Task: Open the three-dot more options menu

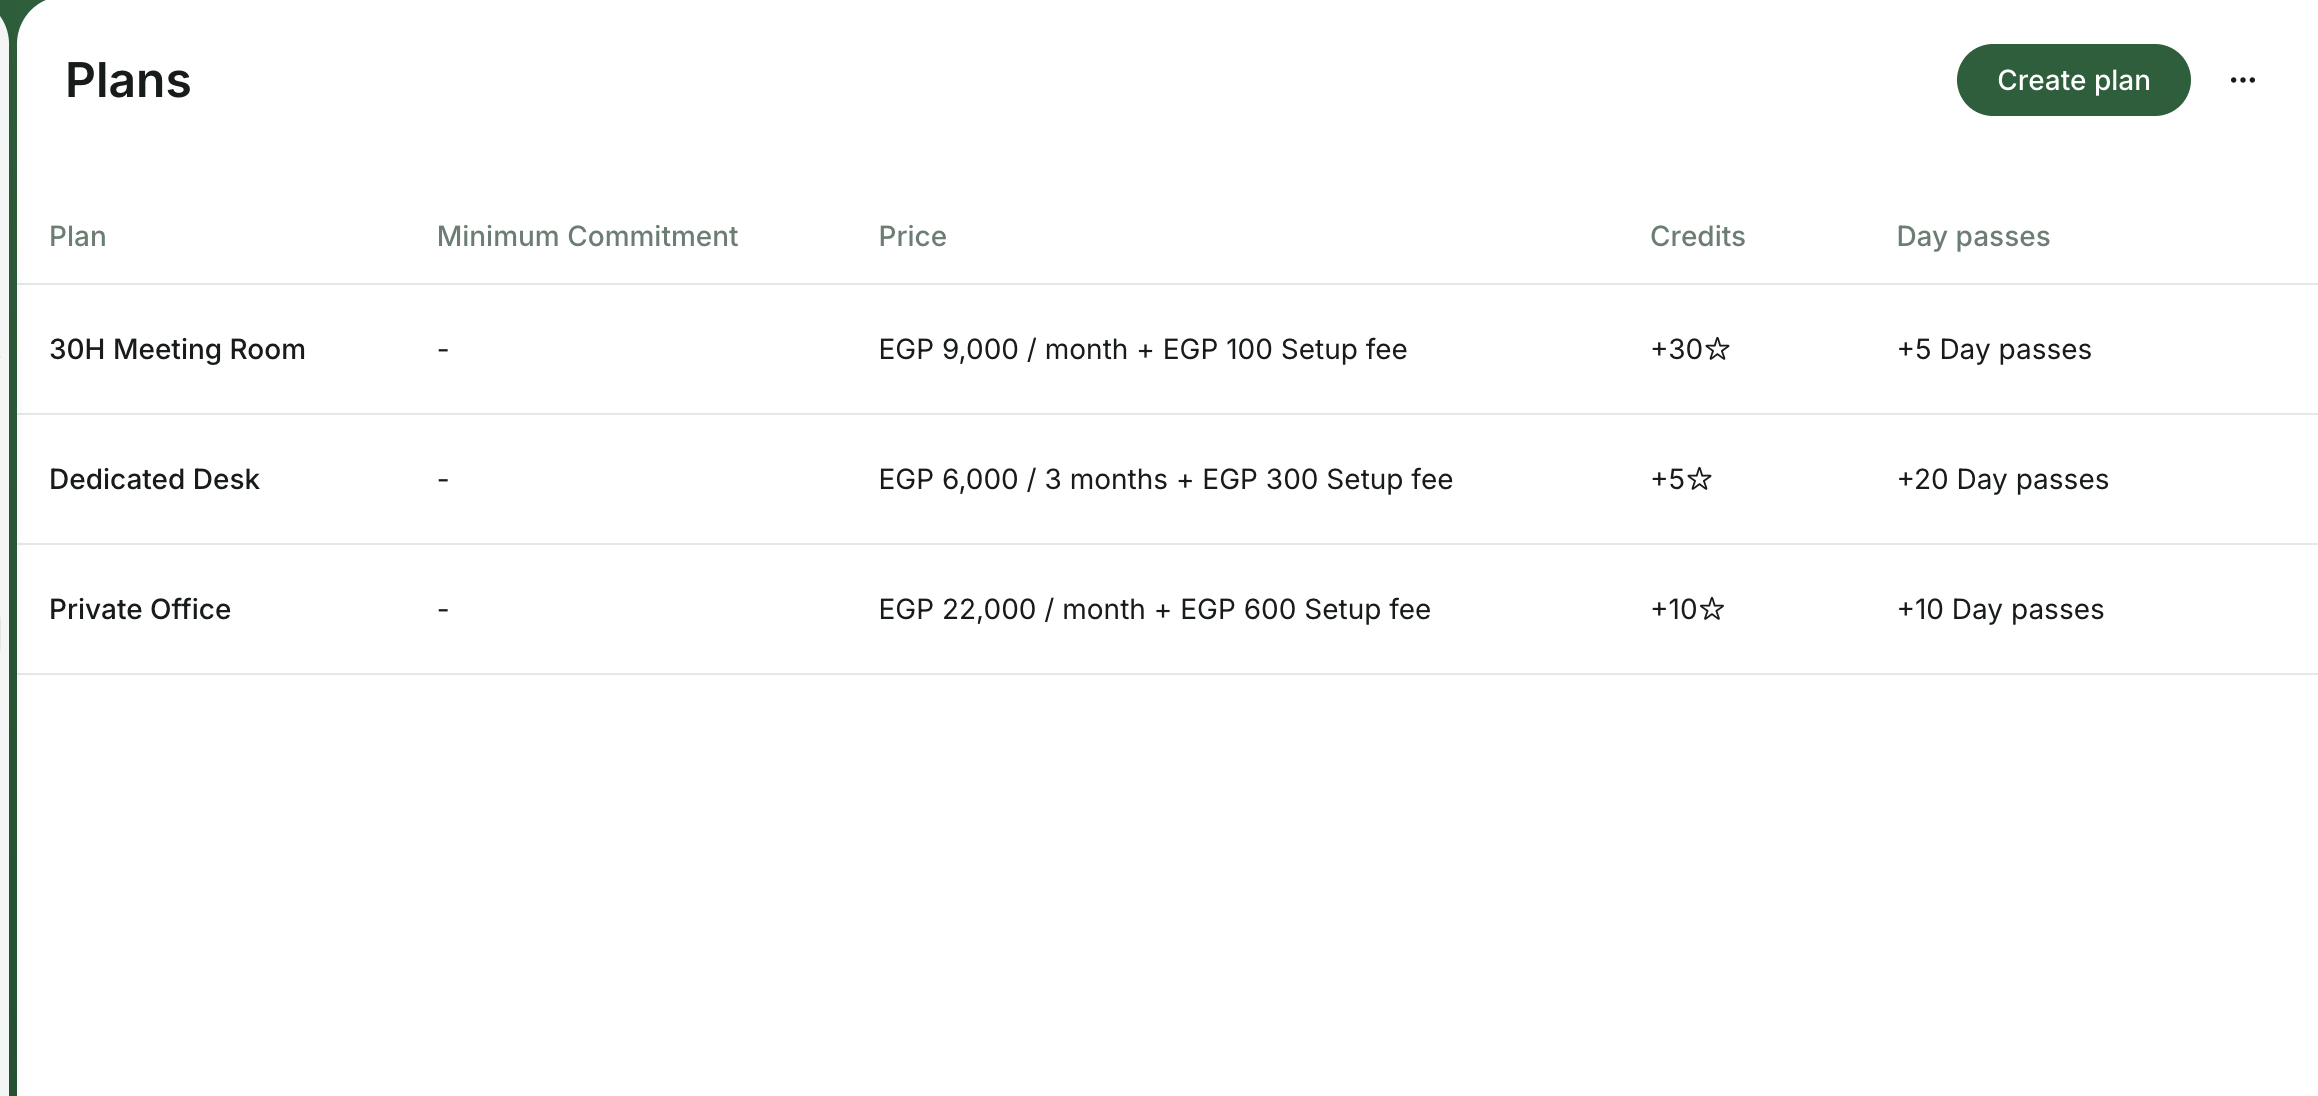Action: coord(2242,80)
